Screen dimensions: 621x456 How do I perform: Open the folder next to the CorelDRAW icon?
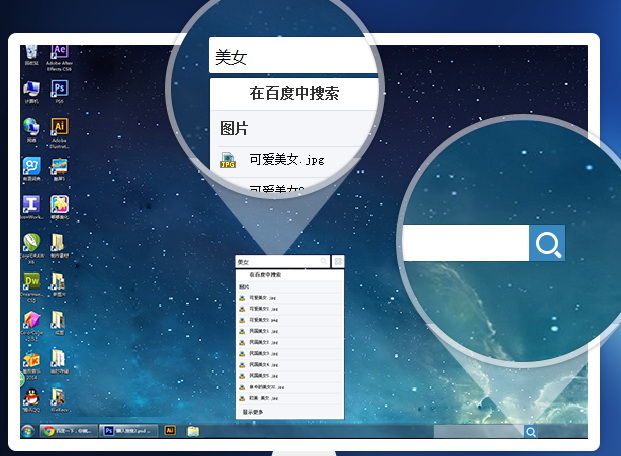pos(59,246)
